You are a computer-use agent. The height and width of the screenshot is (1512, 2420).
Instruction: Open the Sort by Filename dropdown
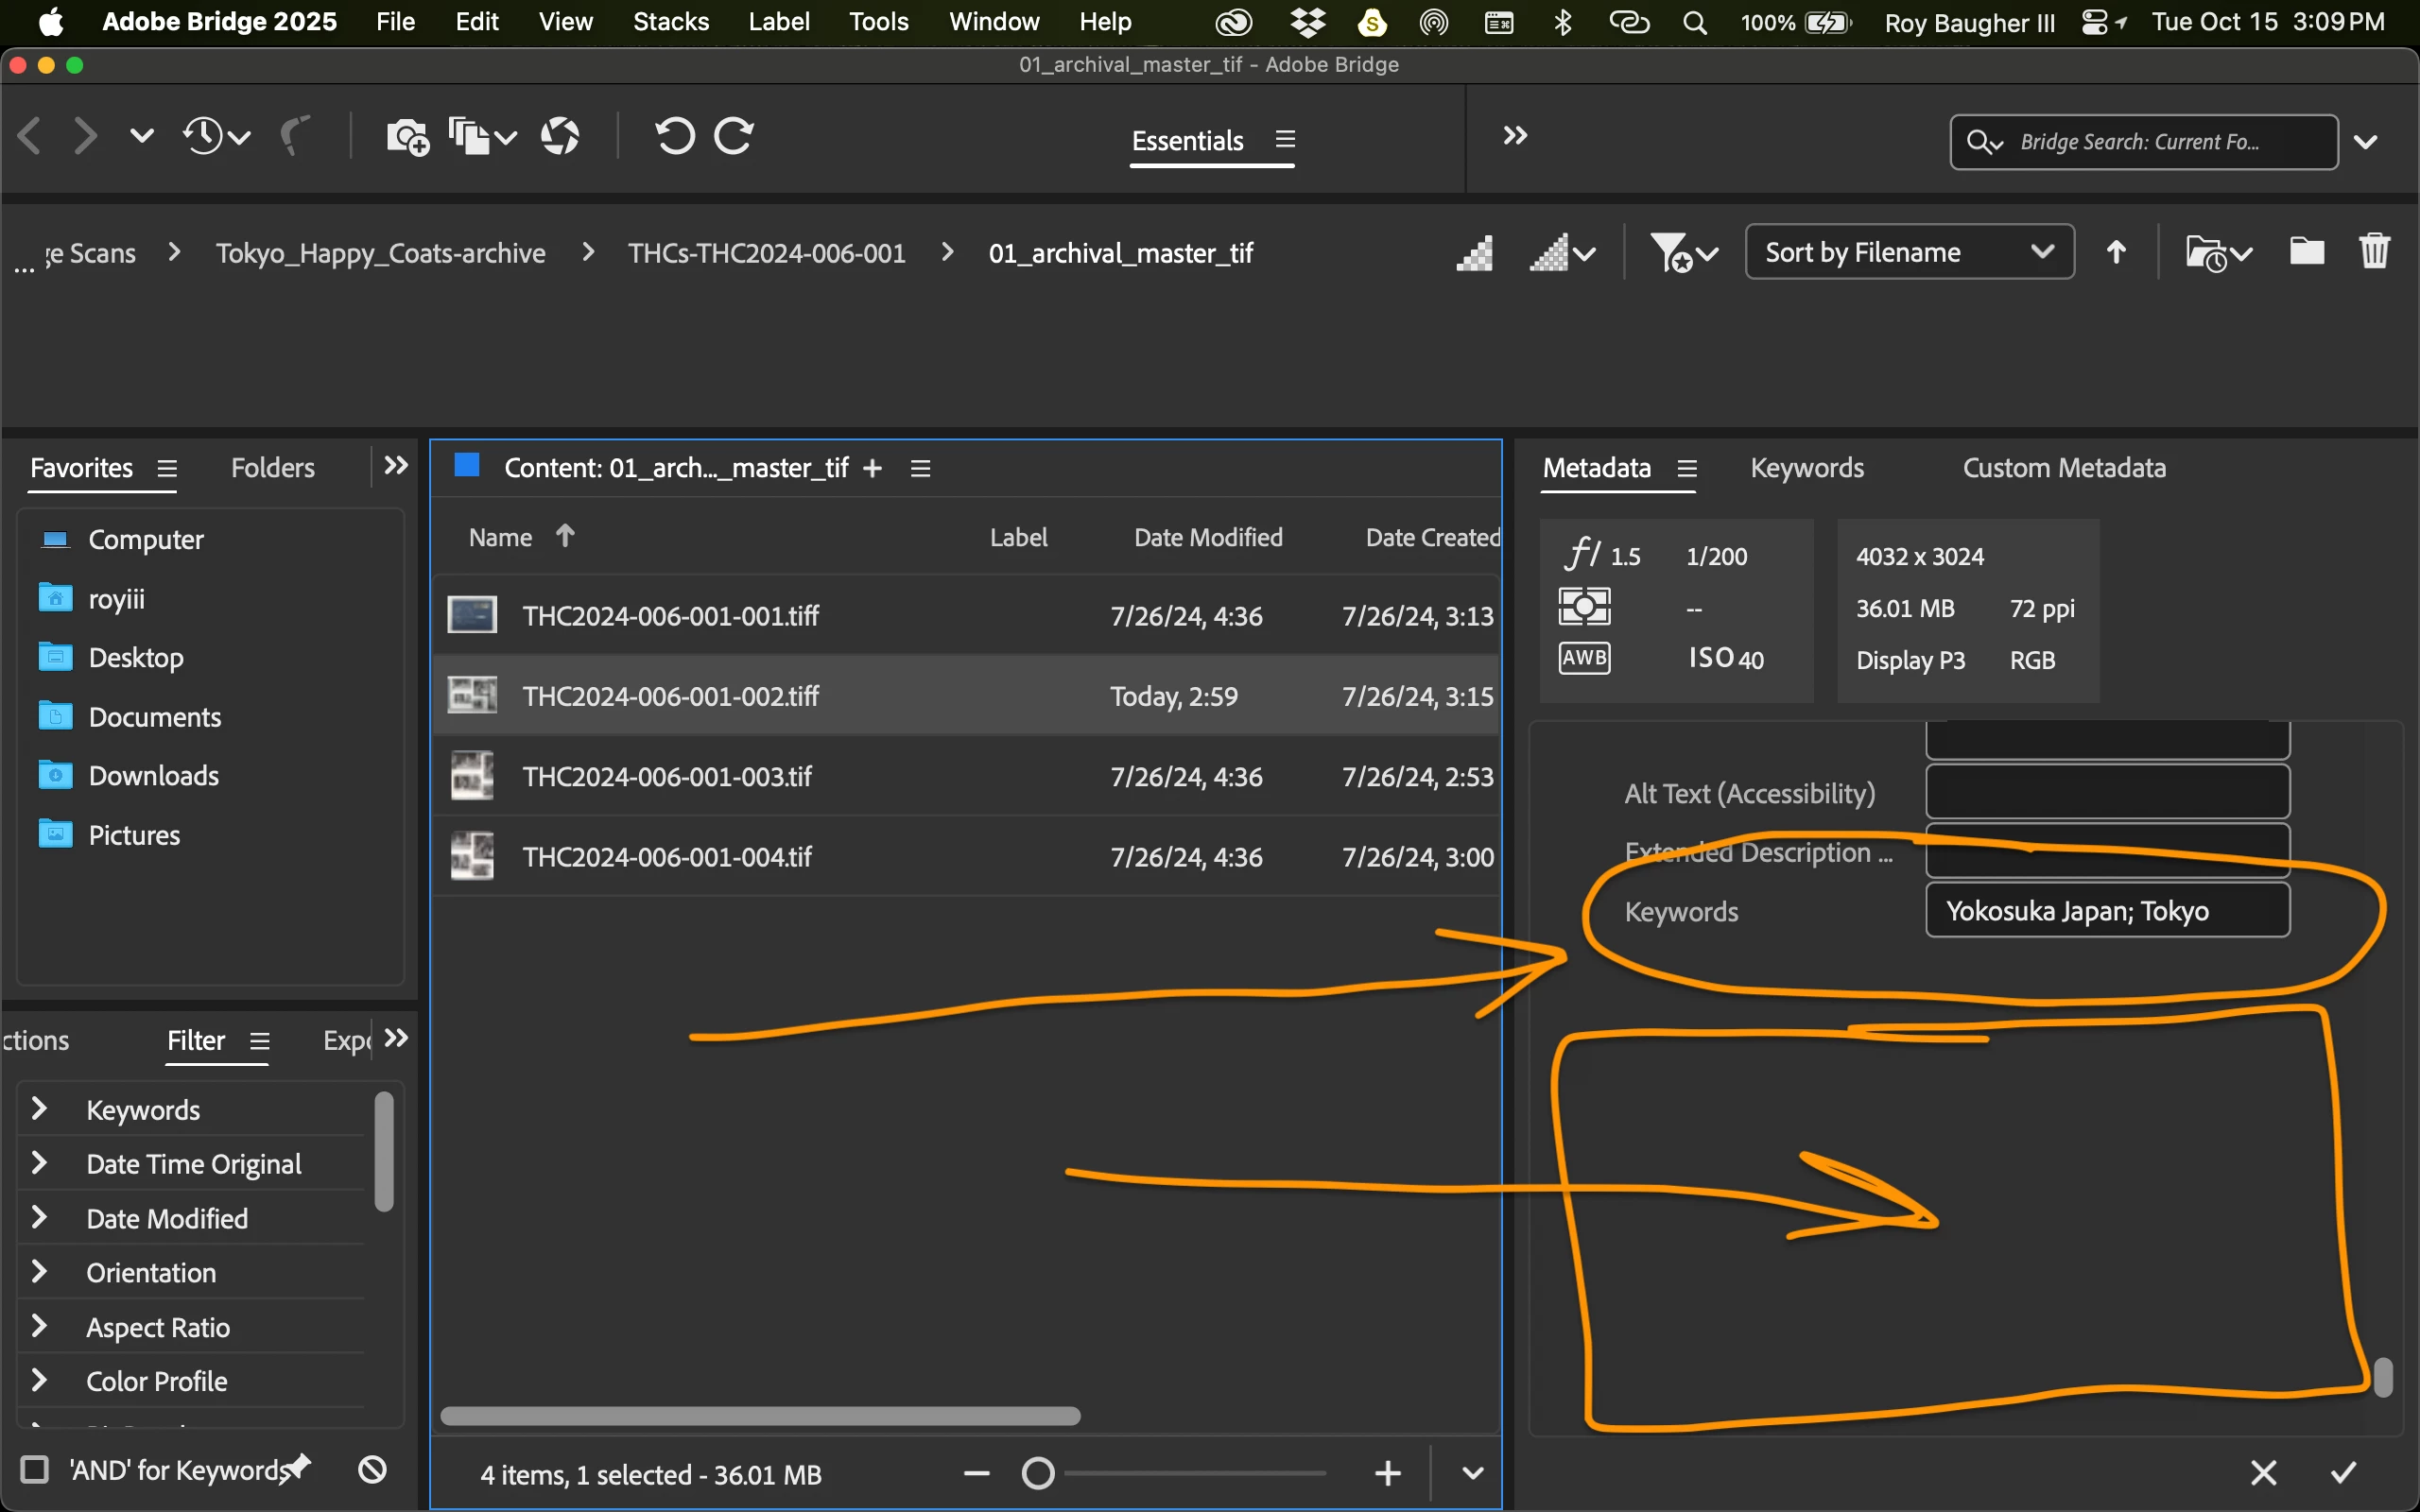[1908, 252]
